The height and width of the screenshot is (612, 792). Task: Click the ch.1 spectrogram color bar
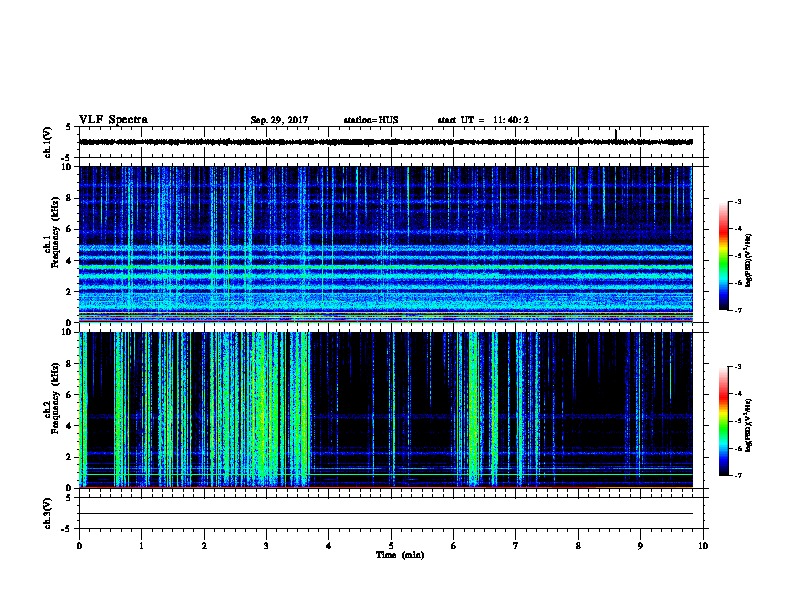[723, 256]
